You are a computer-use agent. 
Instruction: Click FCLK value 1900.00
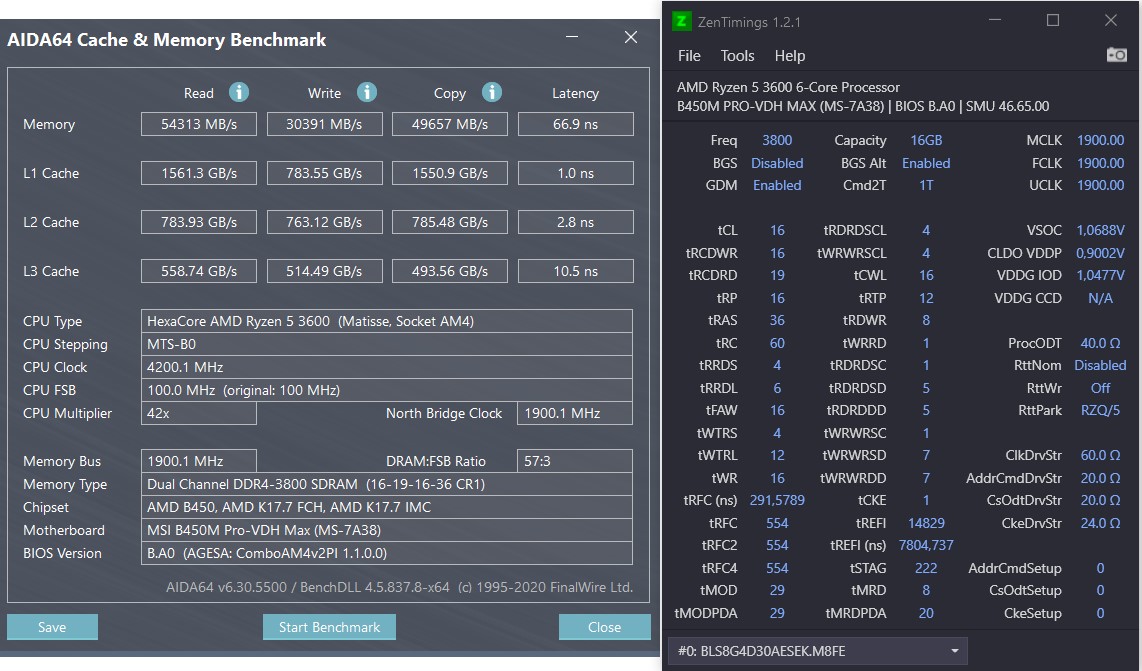(1100, 163)
